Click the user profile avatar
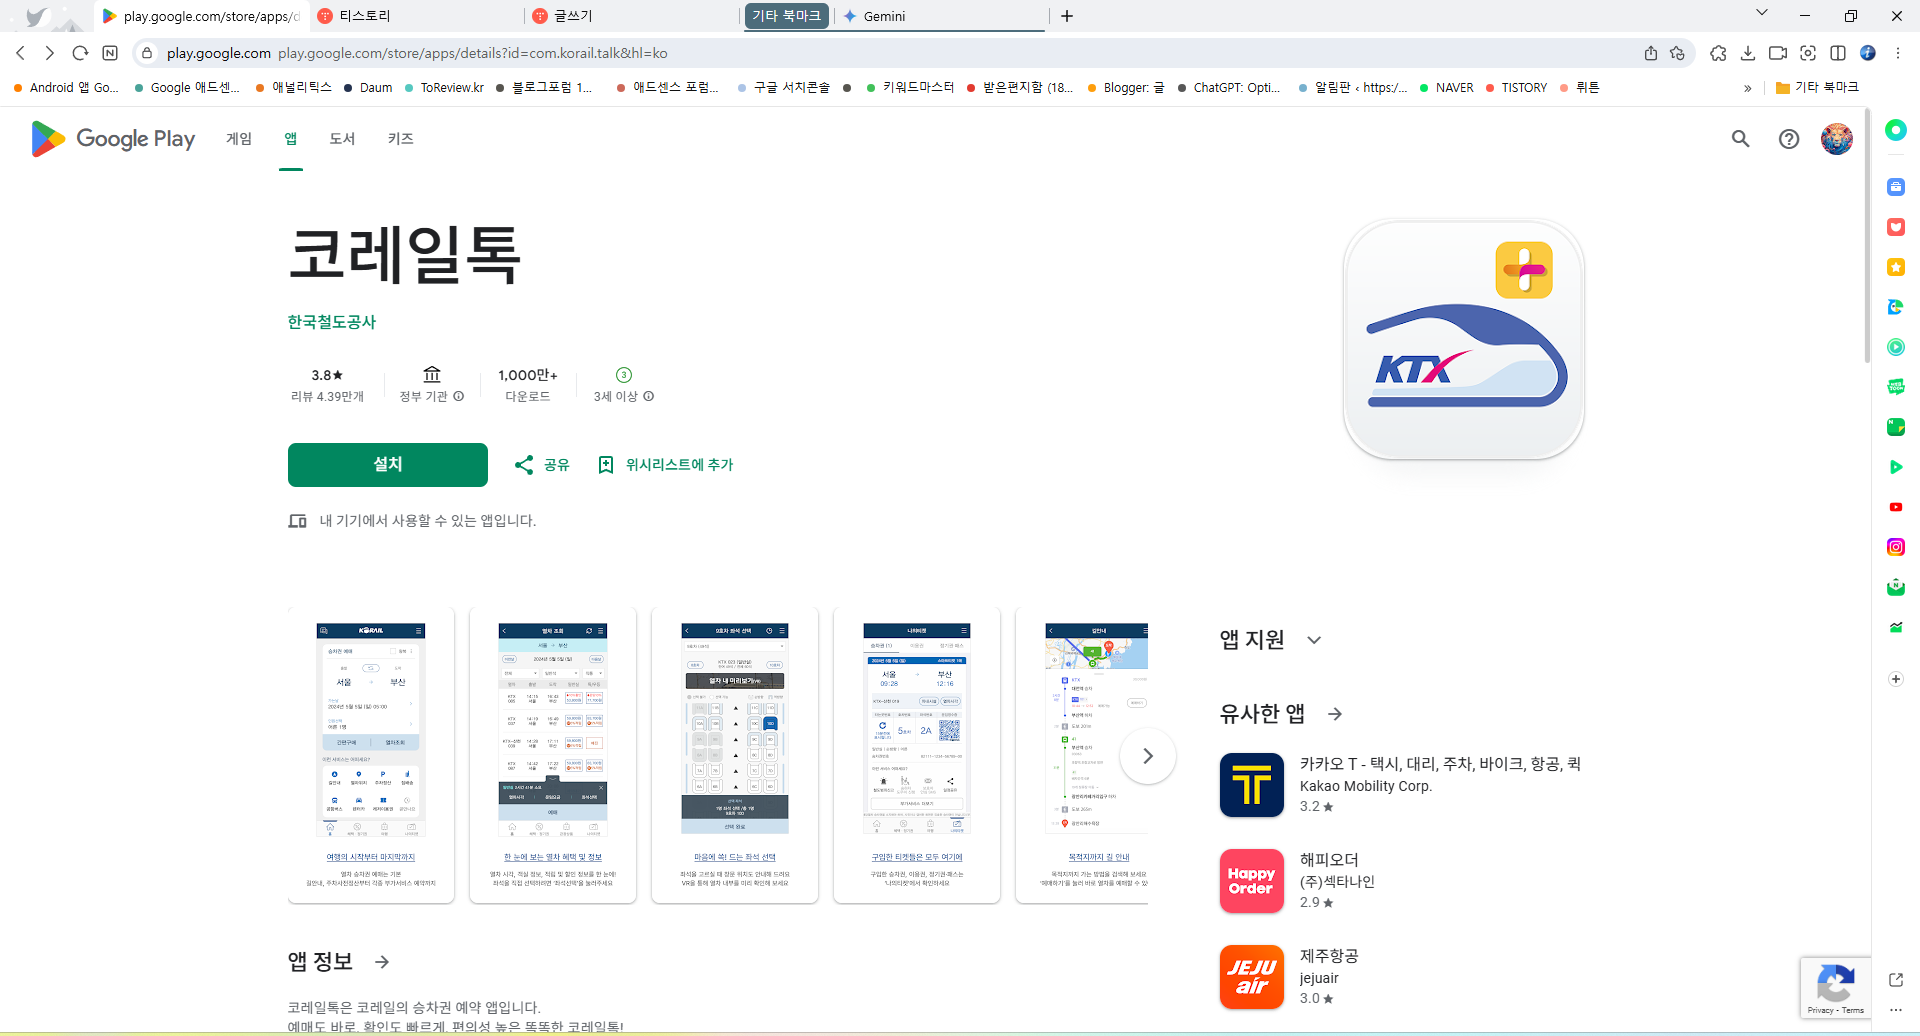Image resolution: width=1920 pixels, height=1036 pixels. (1836, 139)
